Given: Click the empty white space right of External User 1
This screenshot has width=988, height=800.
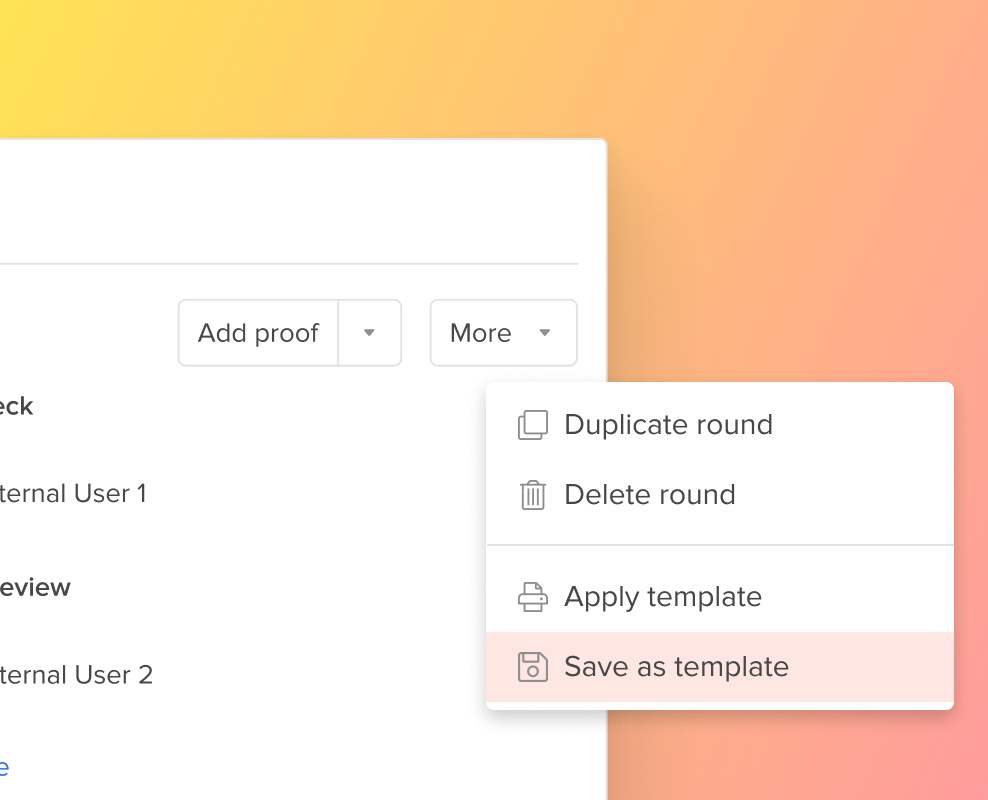Looking at the screenshot, I should click(315, 493).
